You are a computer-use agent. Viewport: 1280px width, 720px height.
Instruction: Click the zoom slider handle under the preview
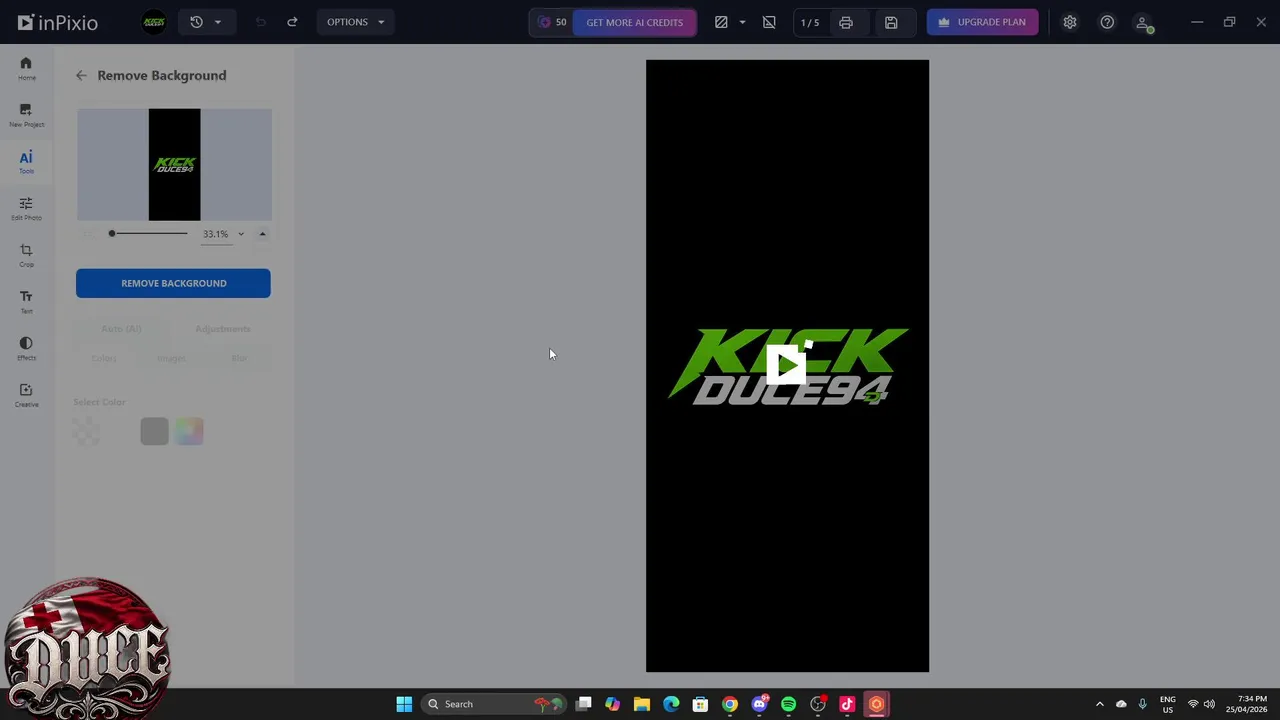pos(112,234)
